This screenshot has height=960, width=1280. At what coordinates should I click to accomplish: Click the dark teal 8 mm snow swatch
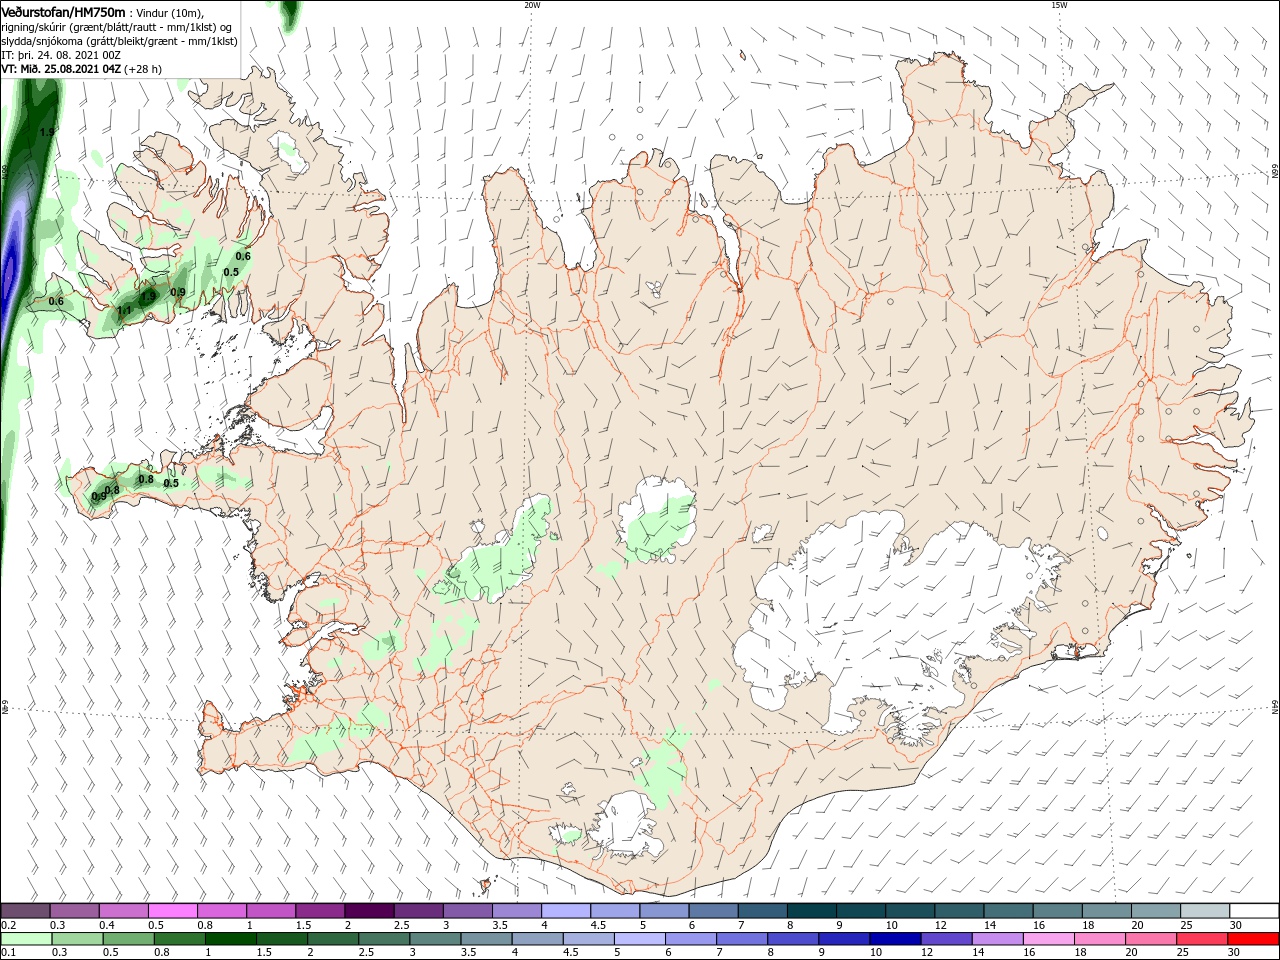coord(813,911)
